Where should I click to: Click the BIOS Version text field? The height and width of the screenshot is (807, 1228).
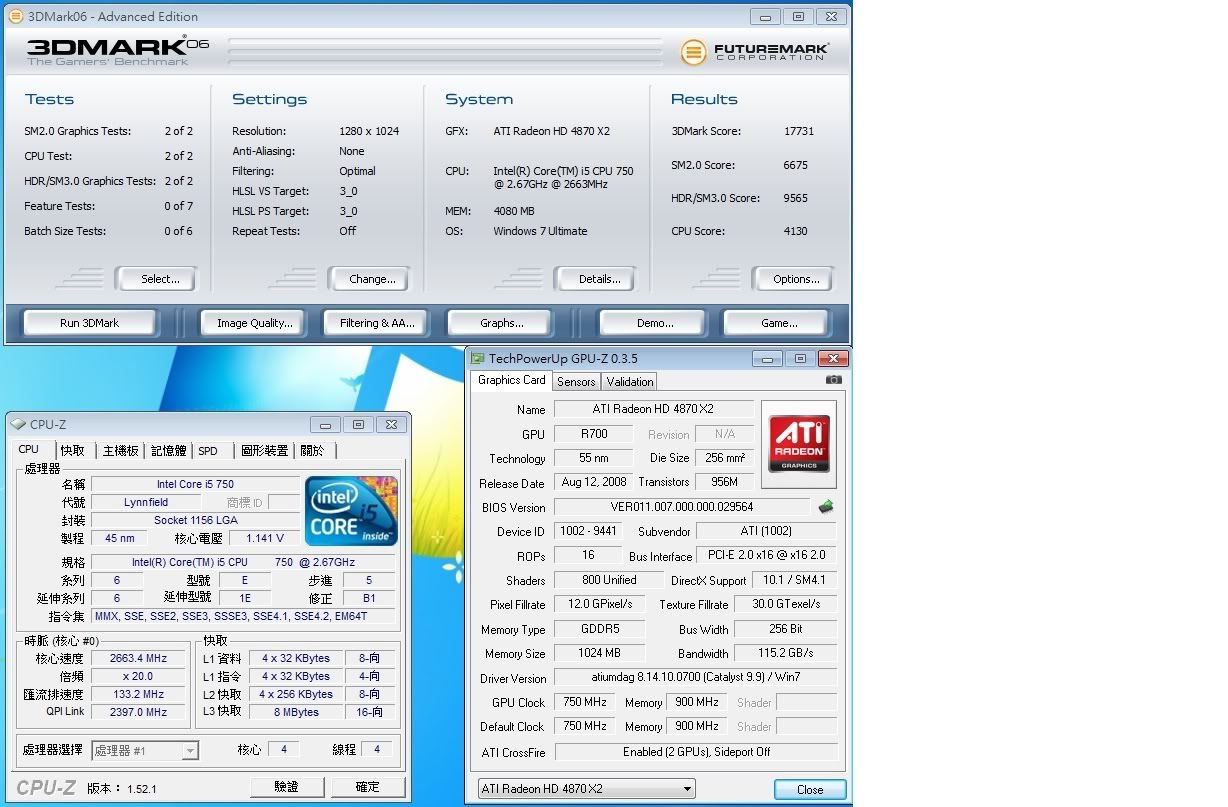[681, 507]
